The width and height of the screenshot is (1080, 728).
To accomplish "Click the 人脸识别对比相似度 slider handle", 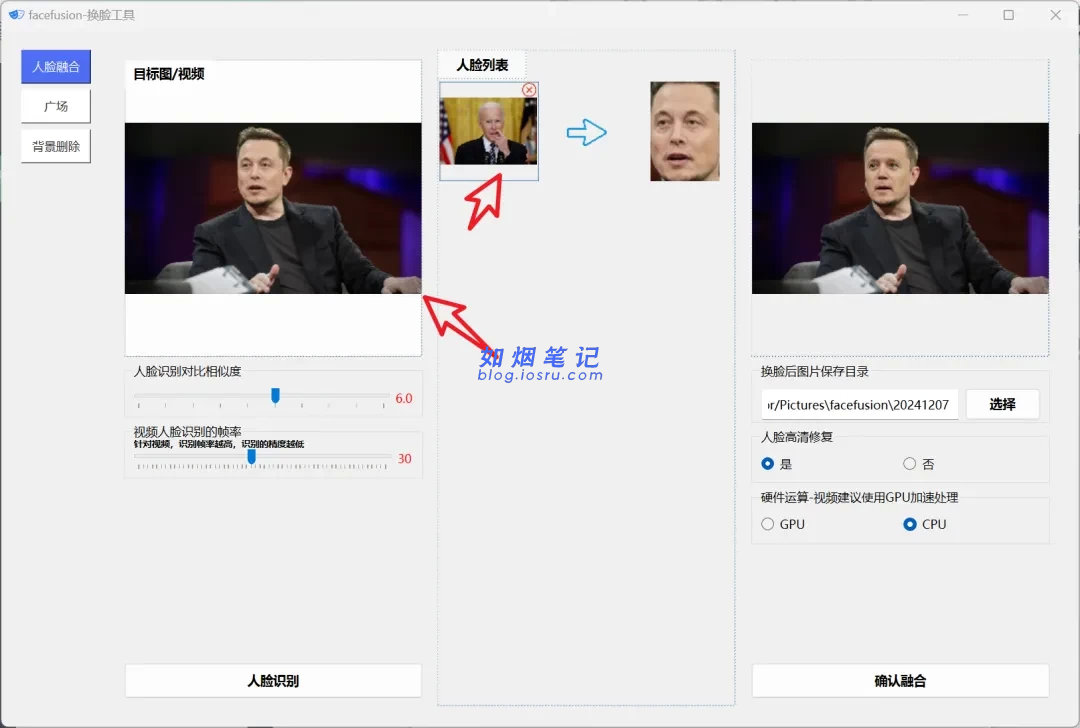I will pos(275,396).
